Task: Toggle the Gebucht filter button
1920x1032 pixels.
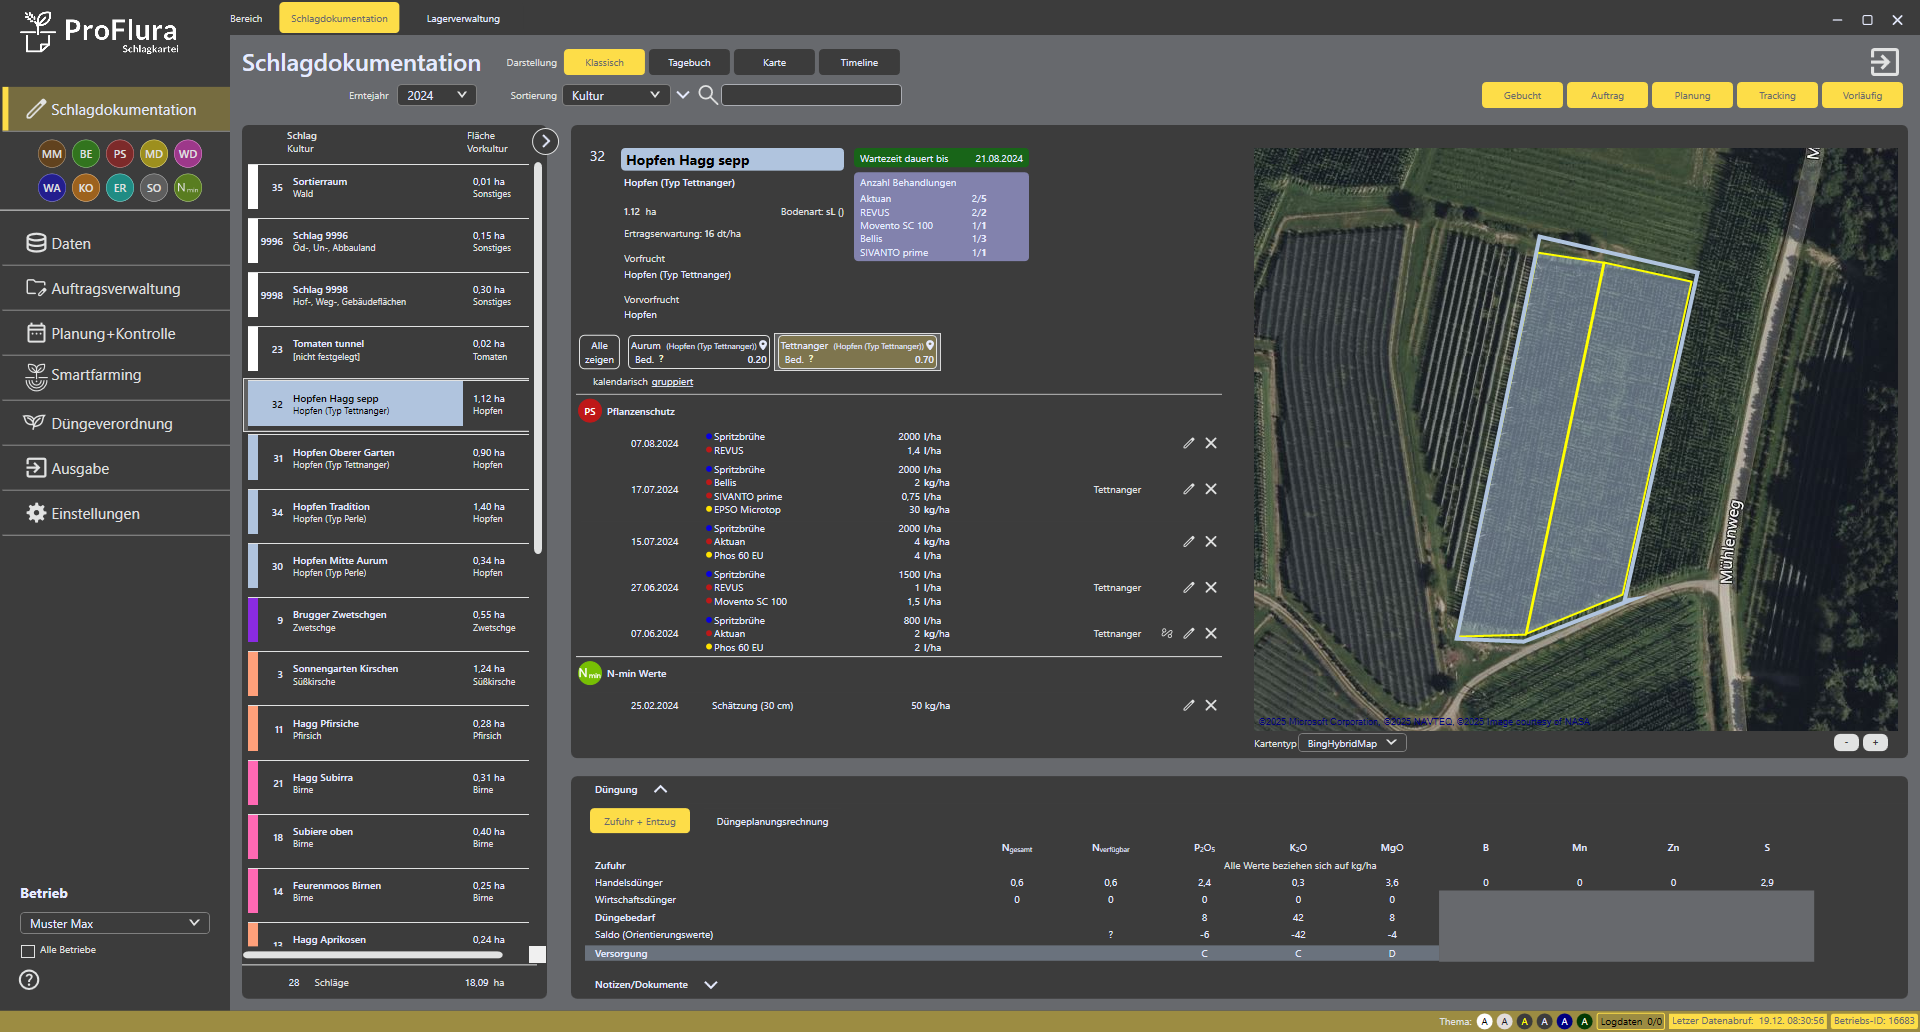Action: pyautogui.click(x=1522, y=96)
